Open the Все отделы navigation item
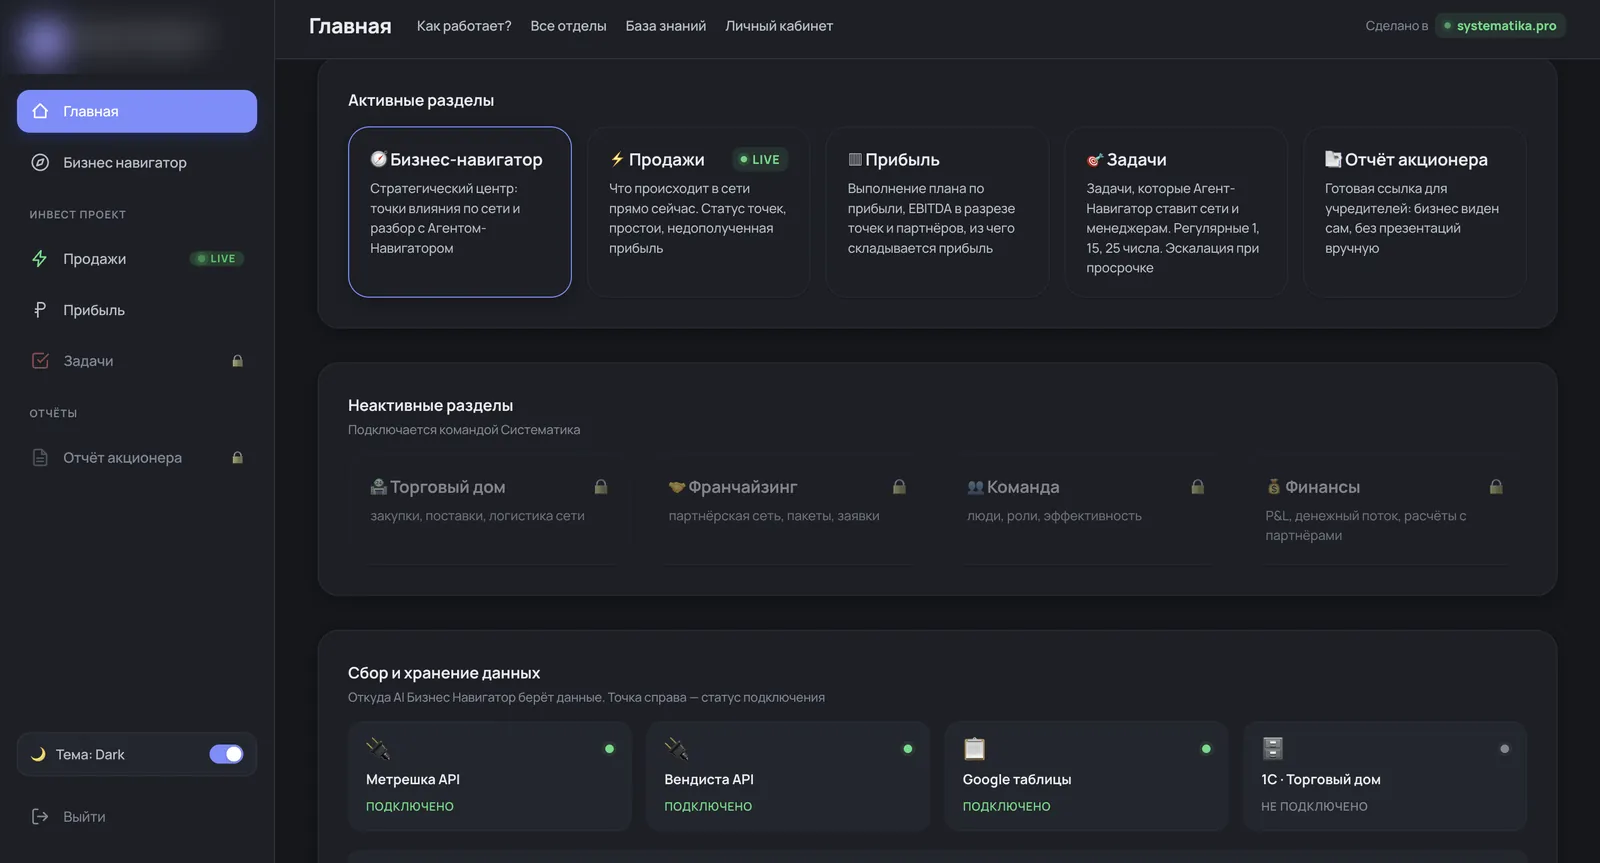Viewport: 1600px width, 863px height. click(568, 26)
